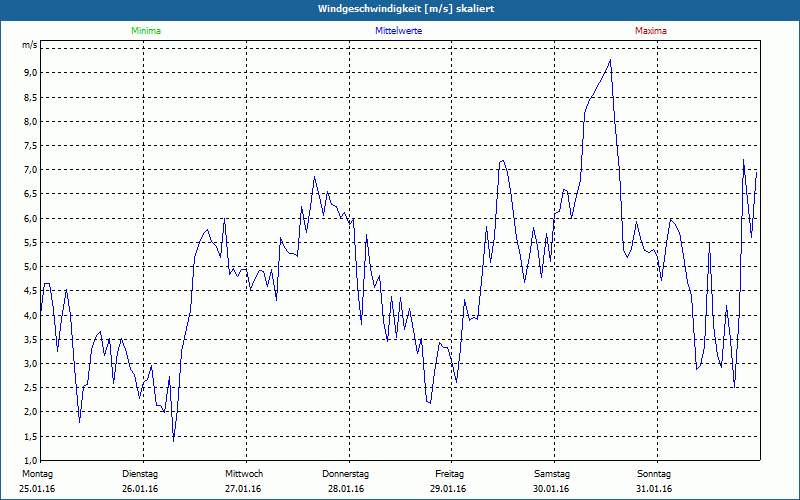Screen dimensions: 800x500
Task: Click the Freitag day label
Action: pos(449,474)
